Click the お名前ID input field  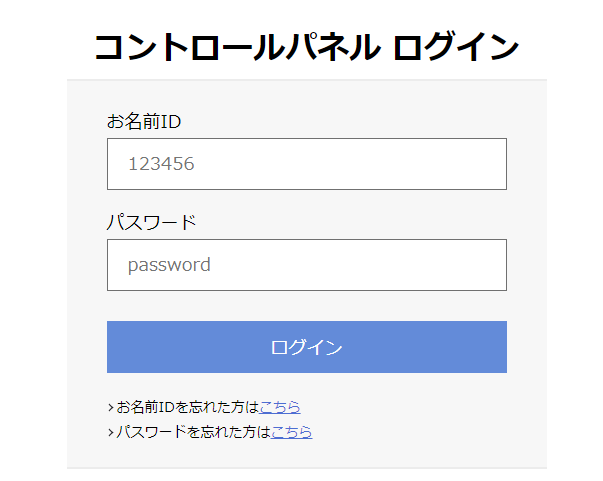[306, 164]
